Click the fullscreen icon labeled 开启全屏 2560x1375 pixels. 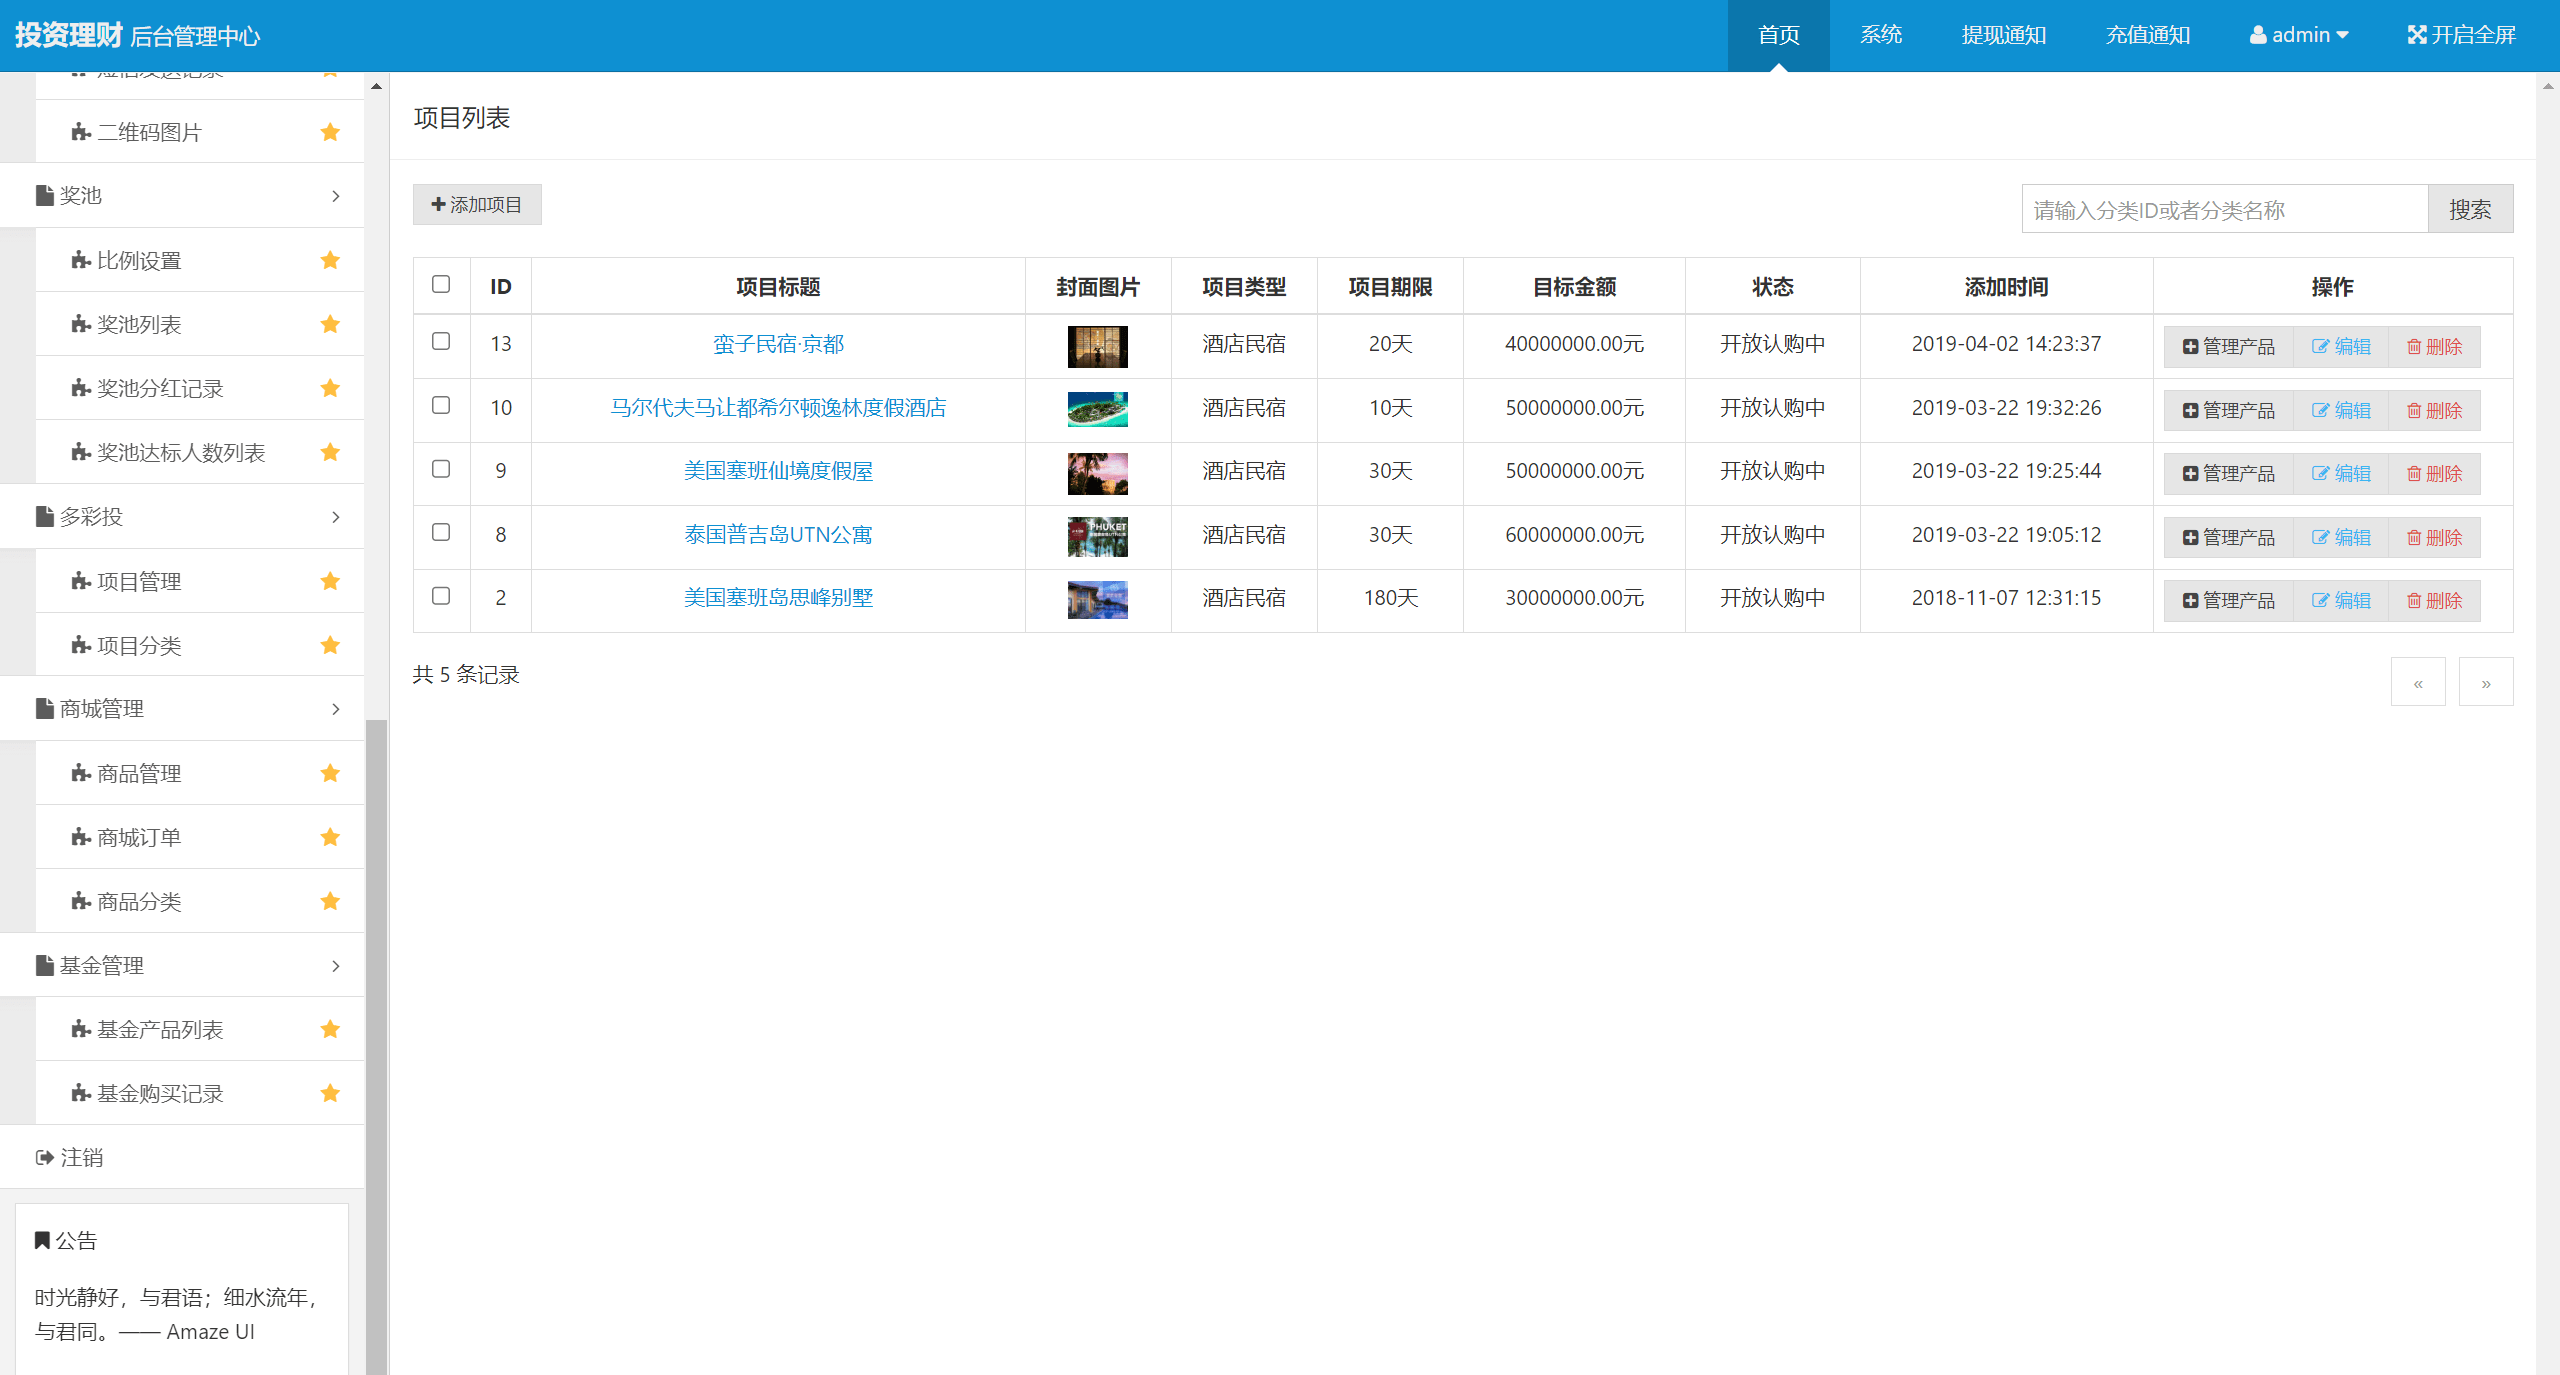coord(2416,35)
